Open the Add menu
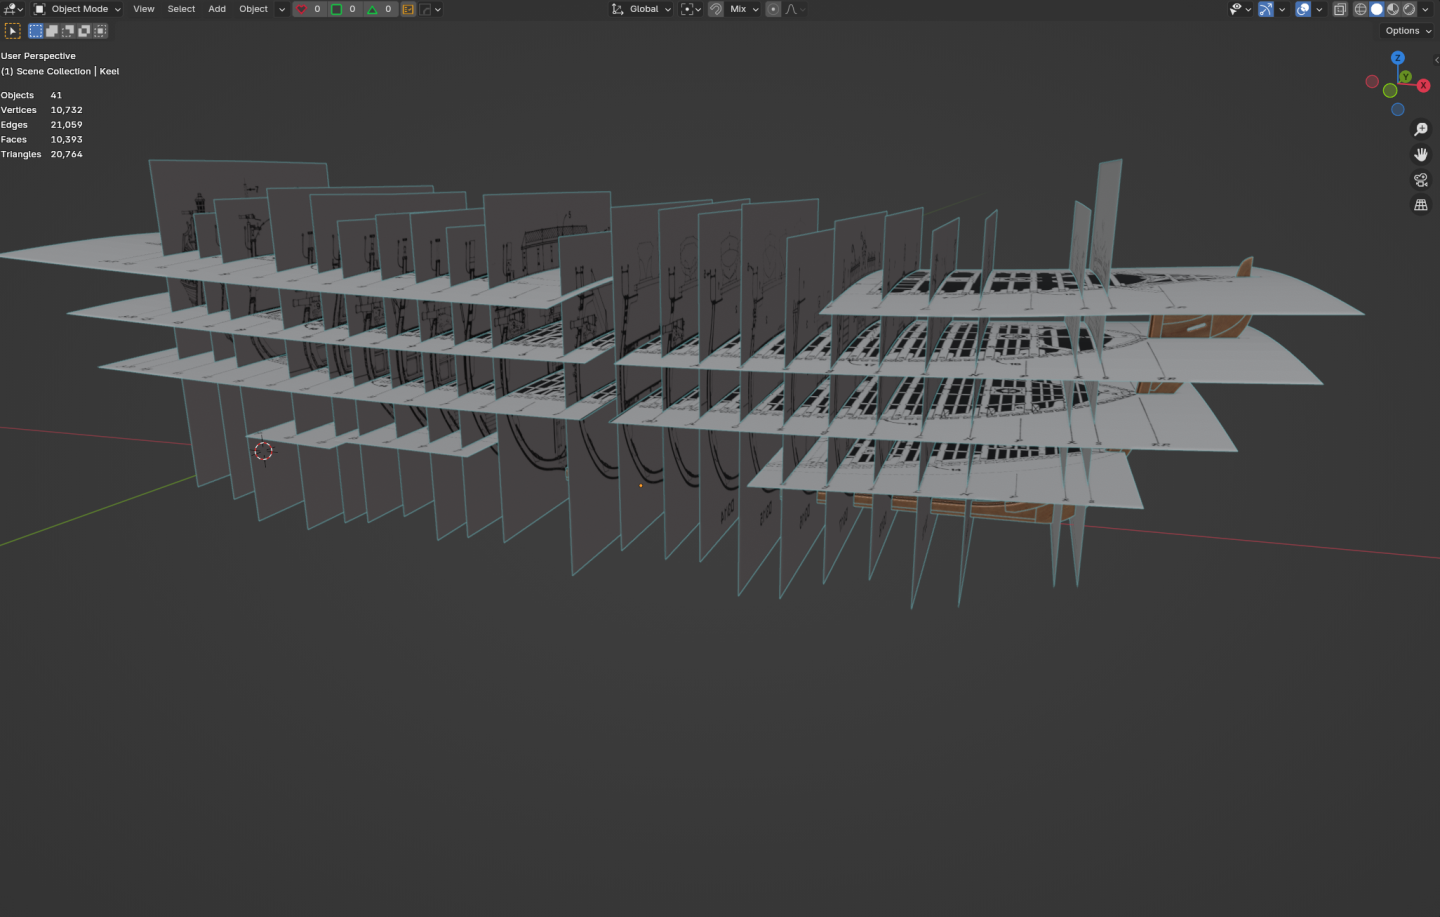 (x=217, y=9)
